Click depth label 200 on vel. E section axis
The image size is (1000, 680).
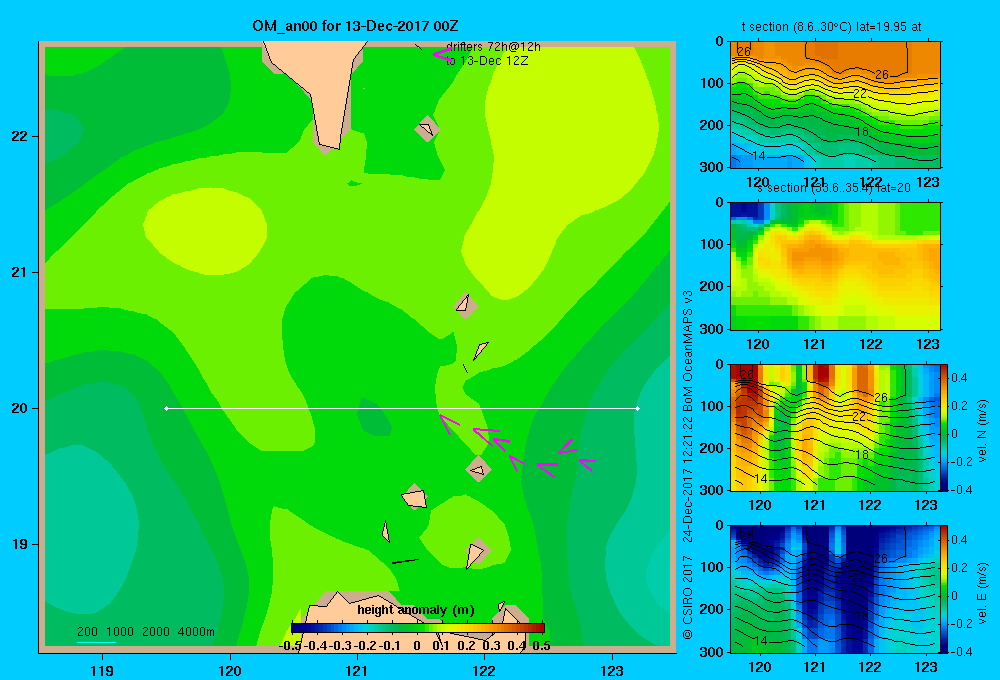coord(712,609)
